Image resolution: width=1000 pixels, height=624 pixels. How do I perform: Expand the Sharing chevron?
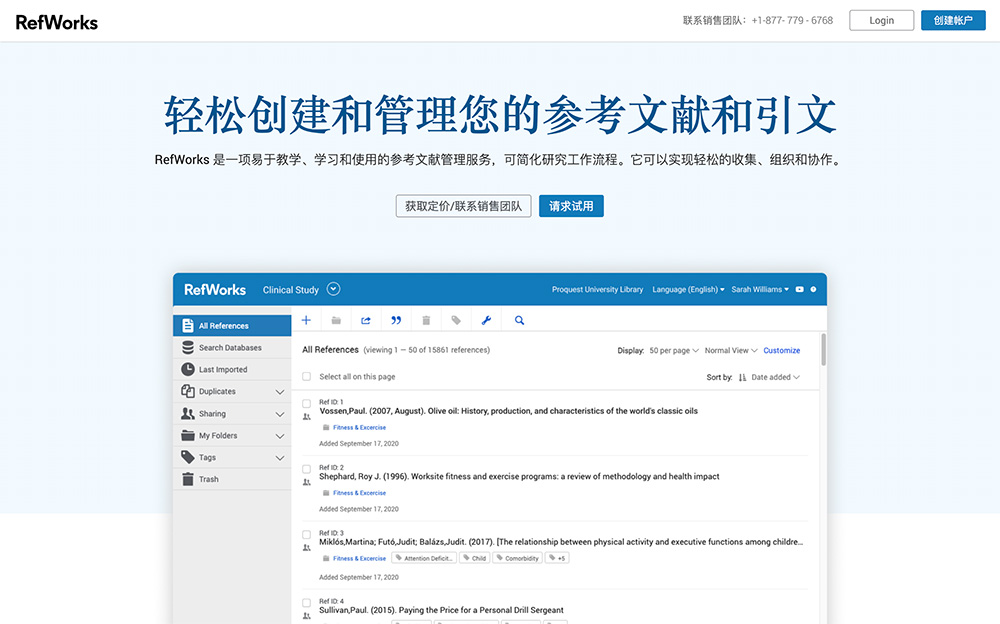click(x=279, y=414)
